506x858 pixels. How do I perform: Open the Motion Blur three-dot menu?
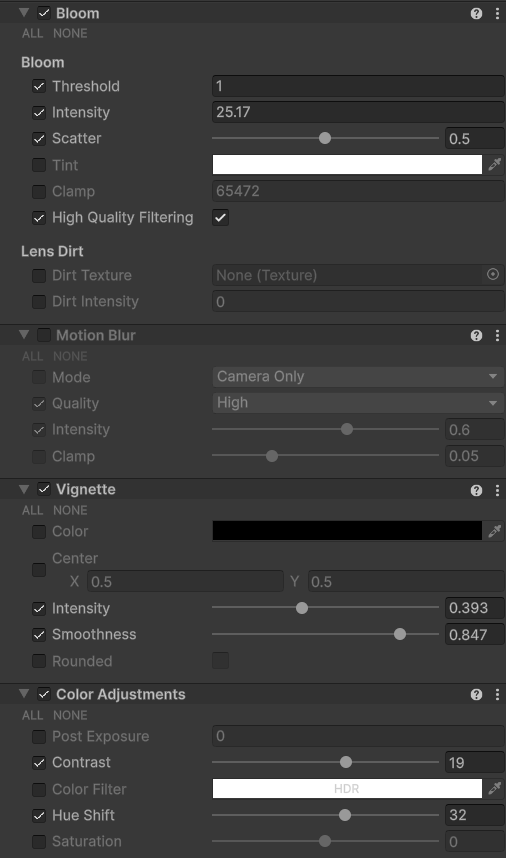(497, 335)
